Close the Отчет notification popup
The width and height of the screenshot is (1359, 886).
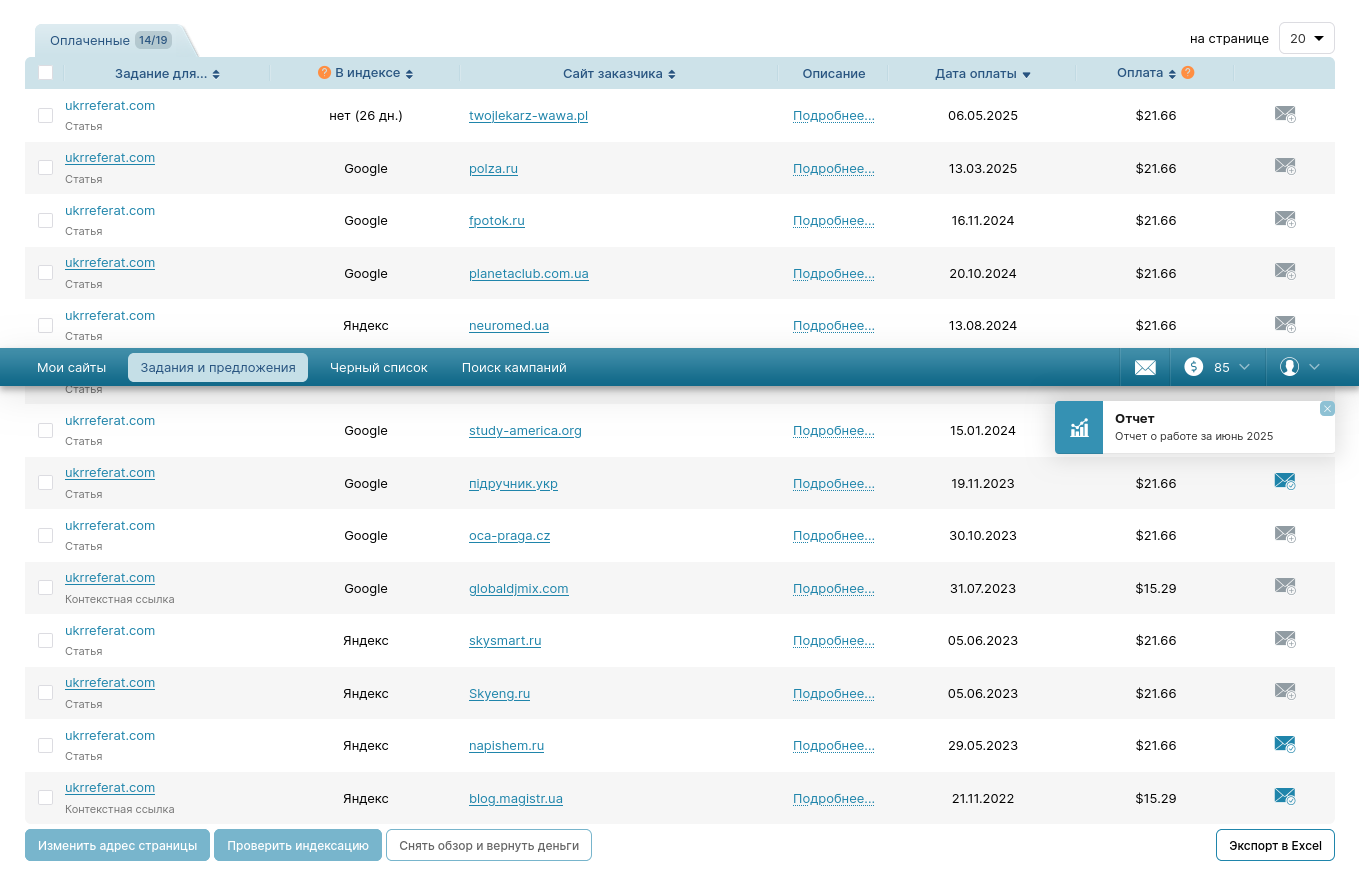1327,408
